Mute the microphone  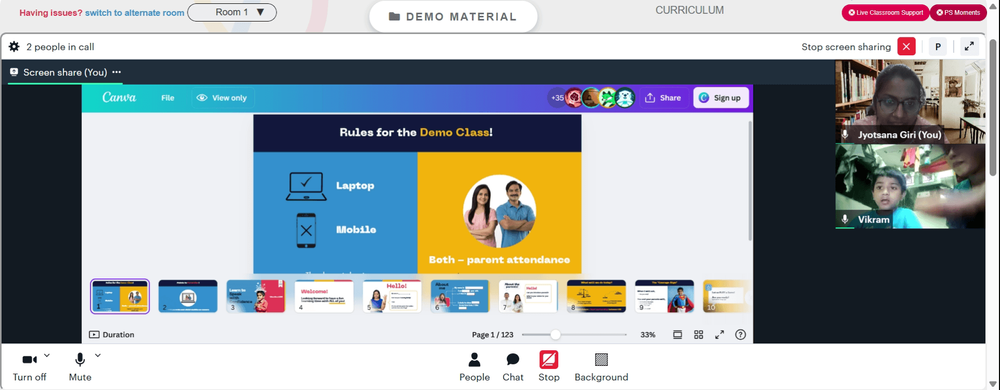pos(80,367)
